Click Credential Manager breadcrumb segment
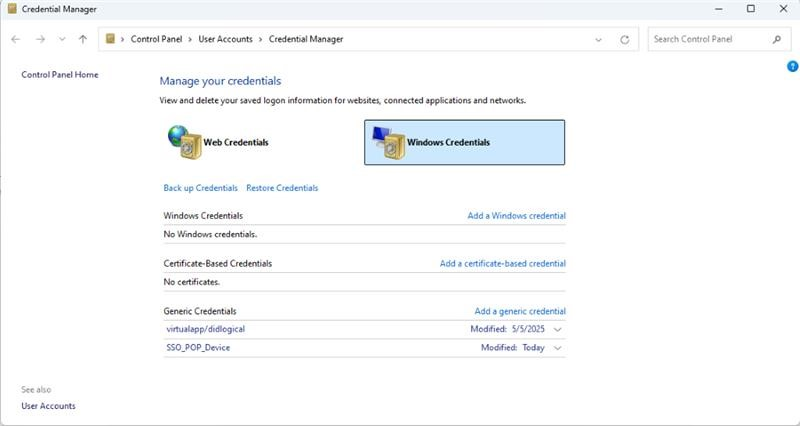This screenshot has width=800, height=426. point(306,39)
